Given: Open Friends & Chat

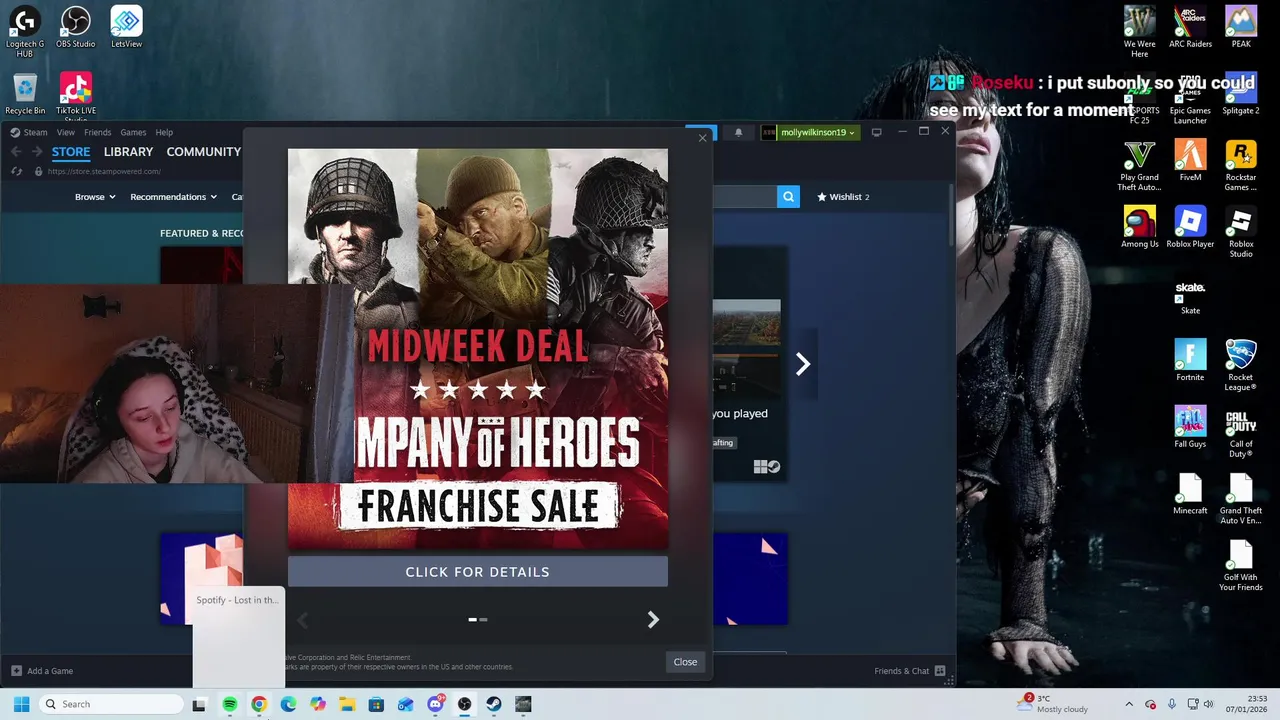Looking at the screenshot, I should point(910,671).
